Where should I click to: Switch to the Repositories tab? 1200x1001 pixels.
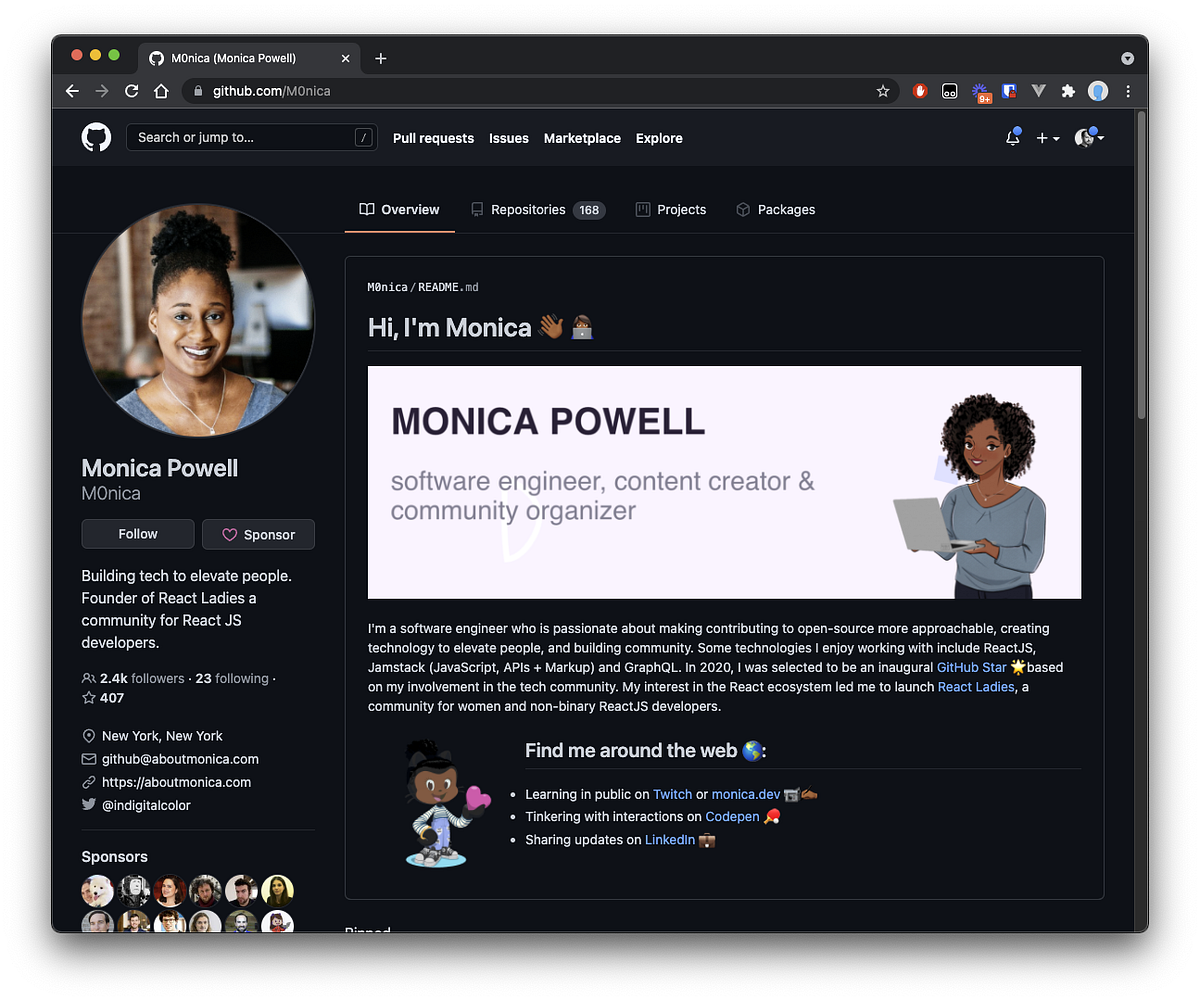pyautogui.click(x=538, y=210)
